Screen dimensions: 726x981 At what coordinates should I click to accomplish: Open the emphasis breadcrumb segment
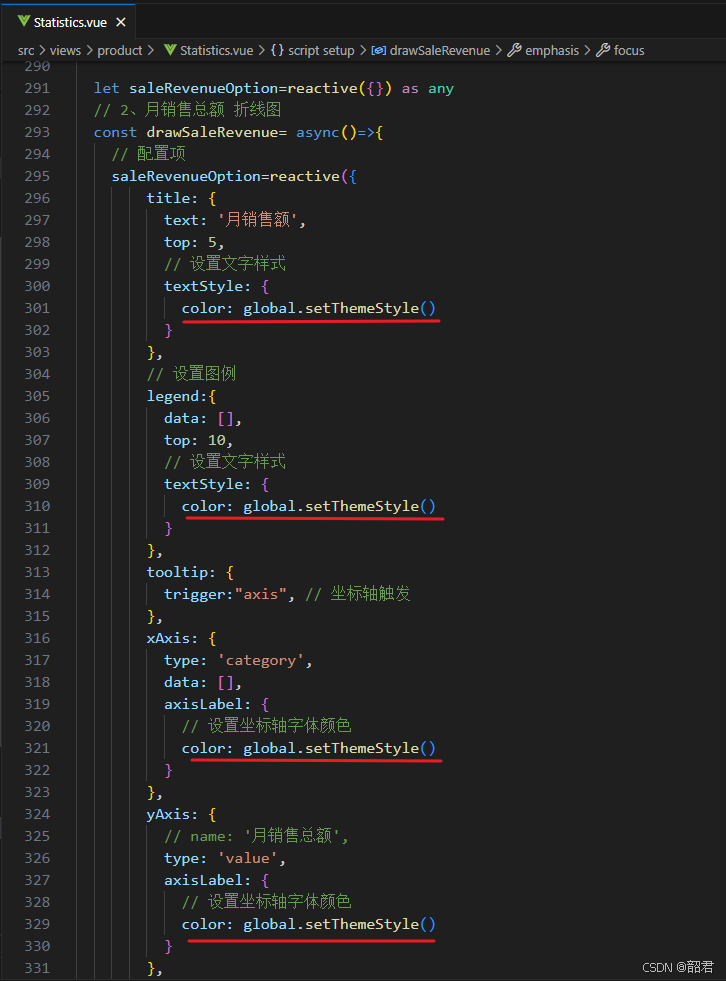(552, 51)
